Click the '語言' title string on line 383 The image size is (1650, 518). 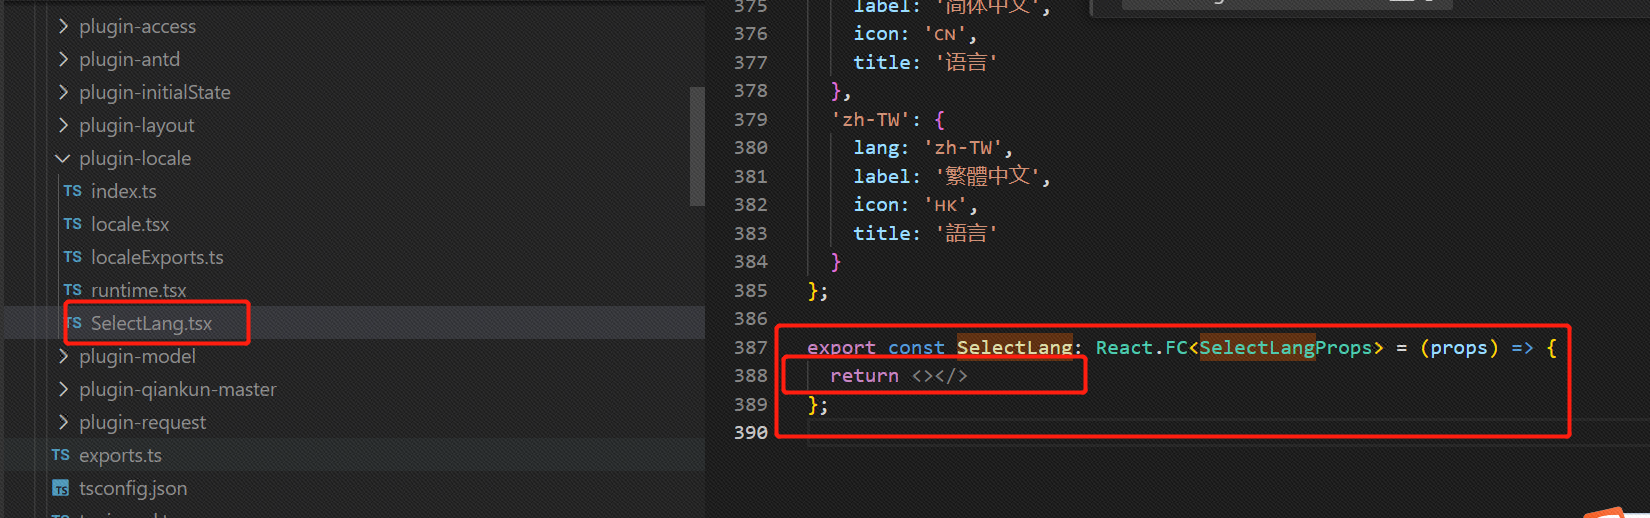pyautogui.click(x=965, y=233)
